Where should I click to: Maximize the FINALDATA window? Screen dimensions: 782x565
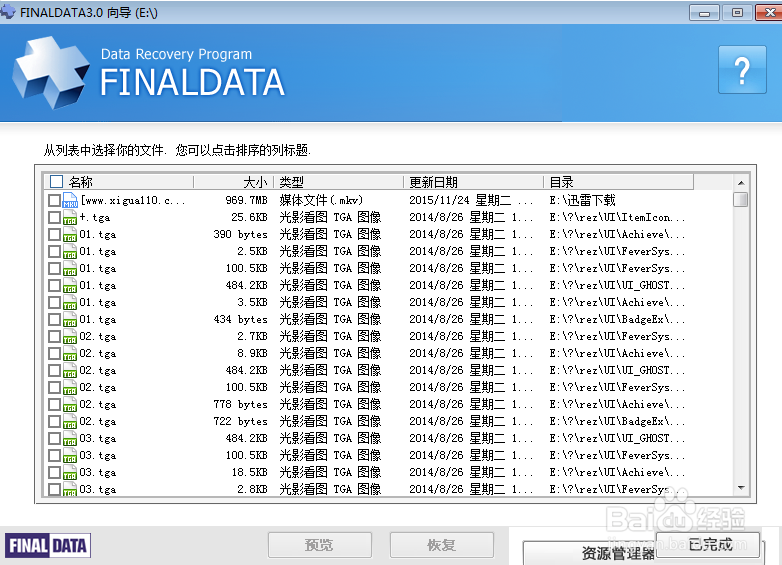[x=737, y=12]
